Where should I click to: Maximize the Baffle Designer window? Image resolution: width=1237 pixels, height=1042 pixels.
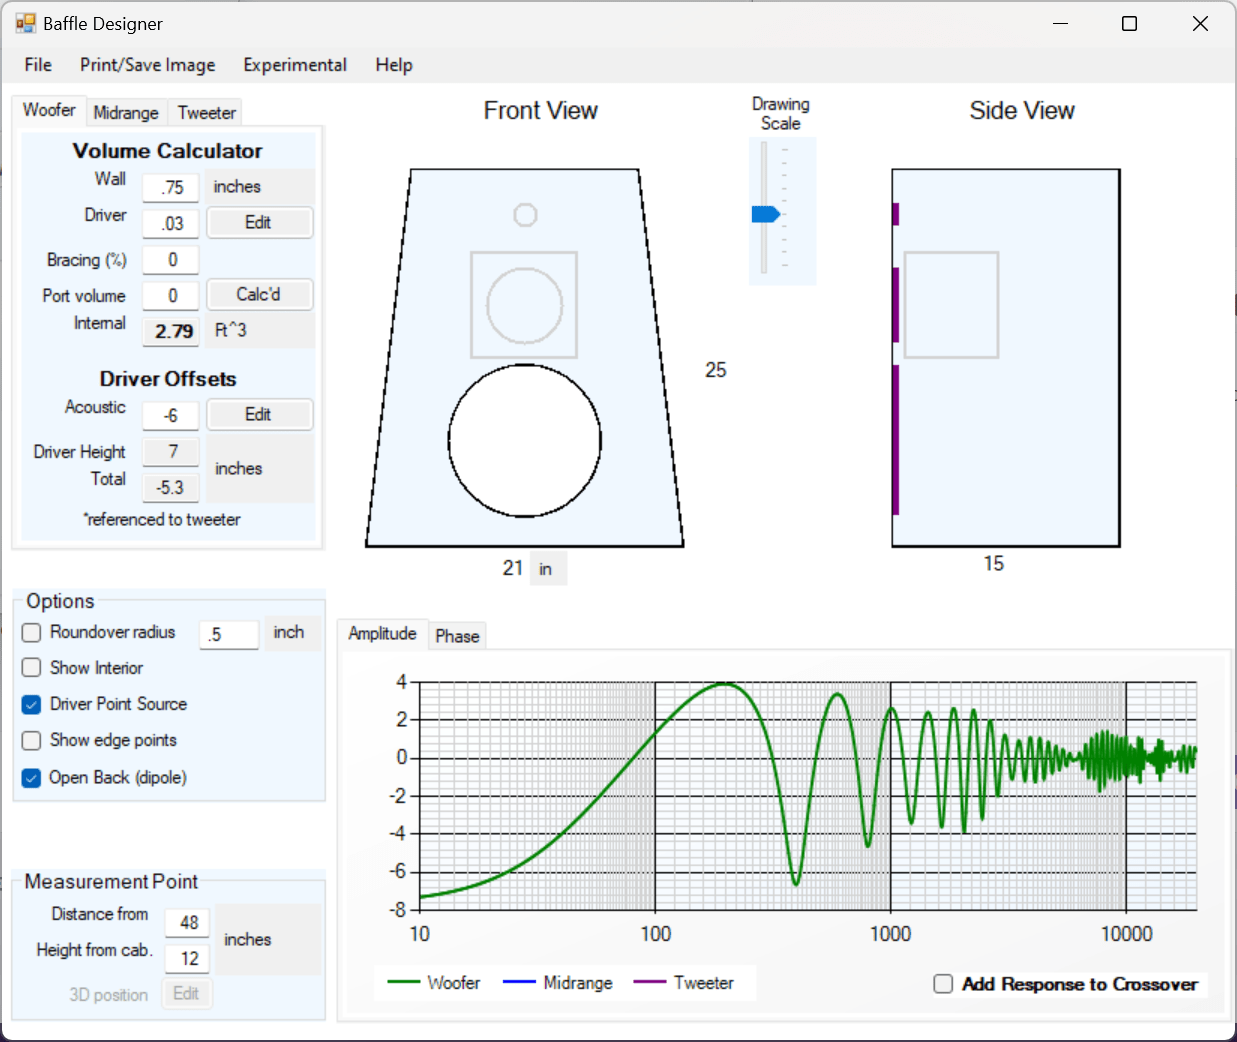pos(1130,24)
